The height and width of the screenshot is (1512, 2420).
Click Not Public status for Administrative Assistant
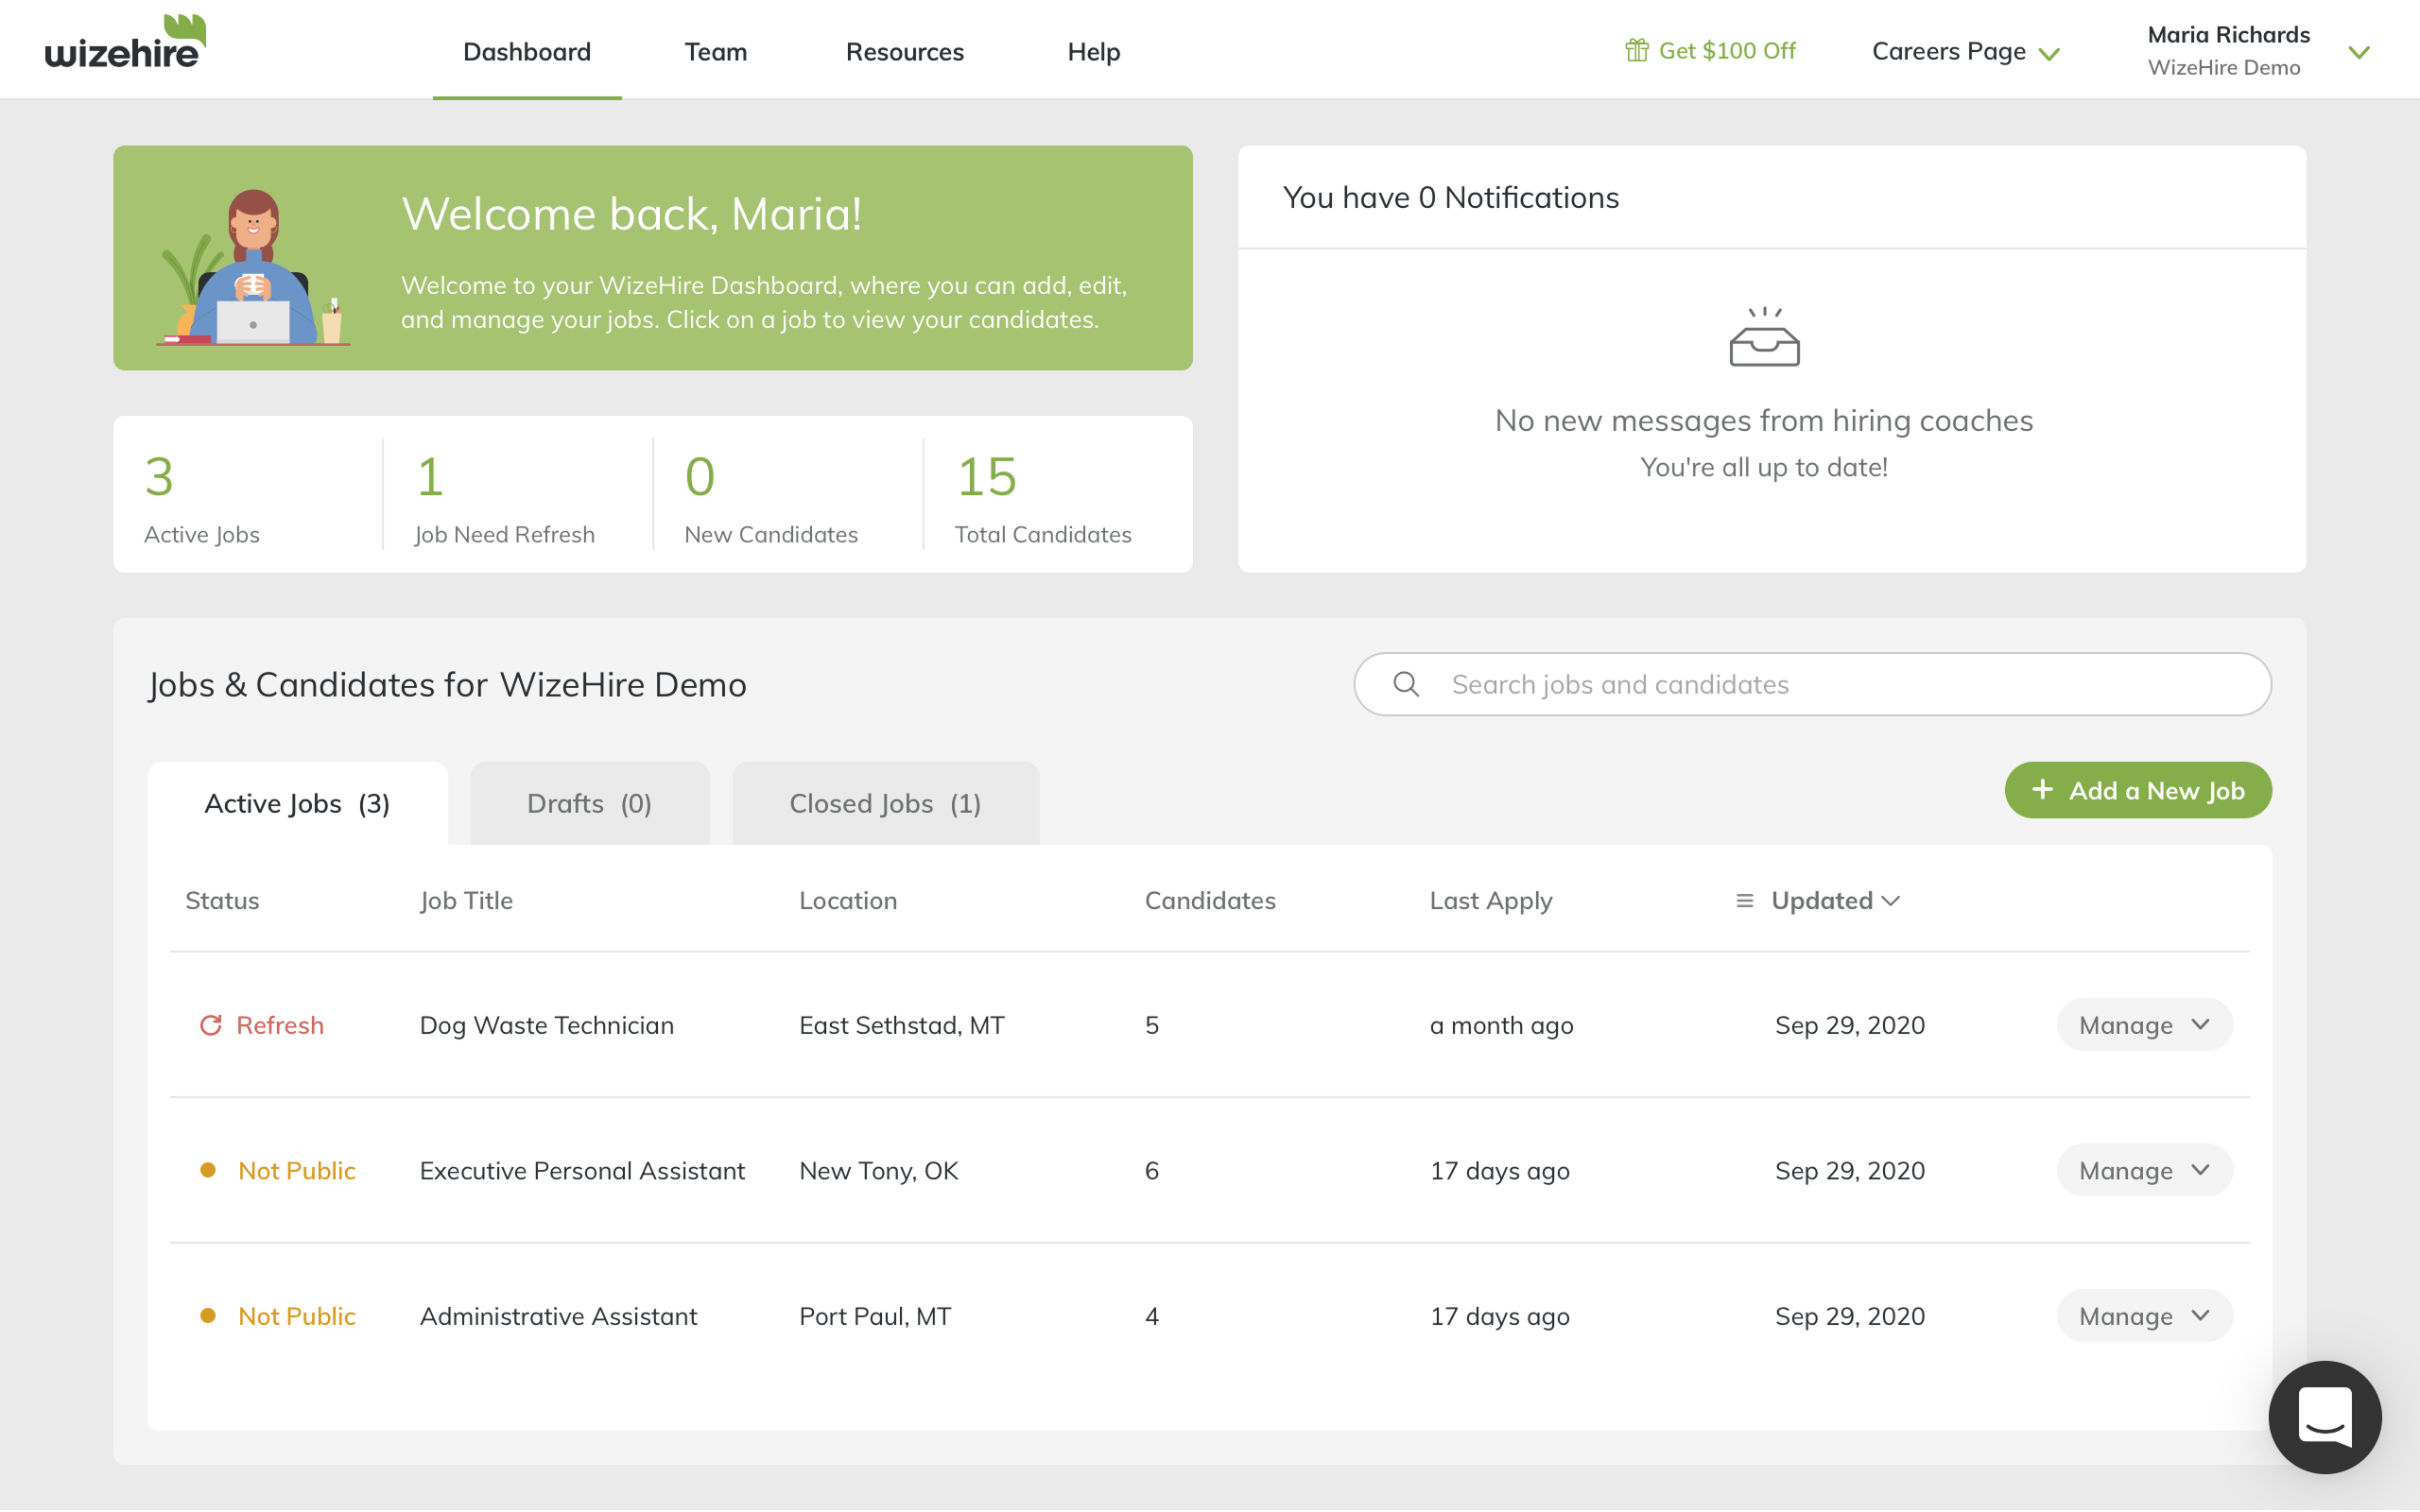coord(297,1315)
